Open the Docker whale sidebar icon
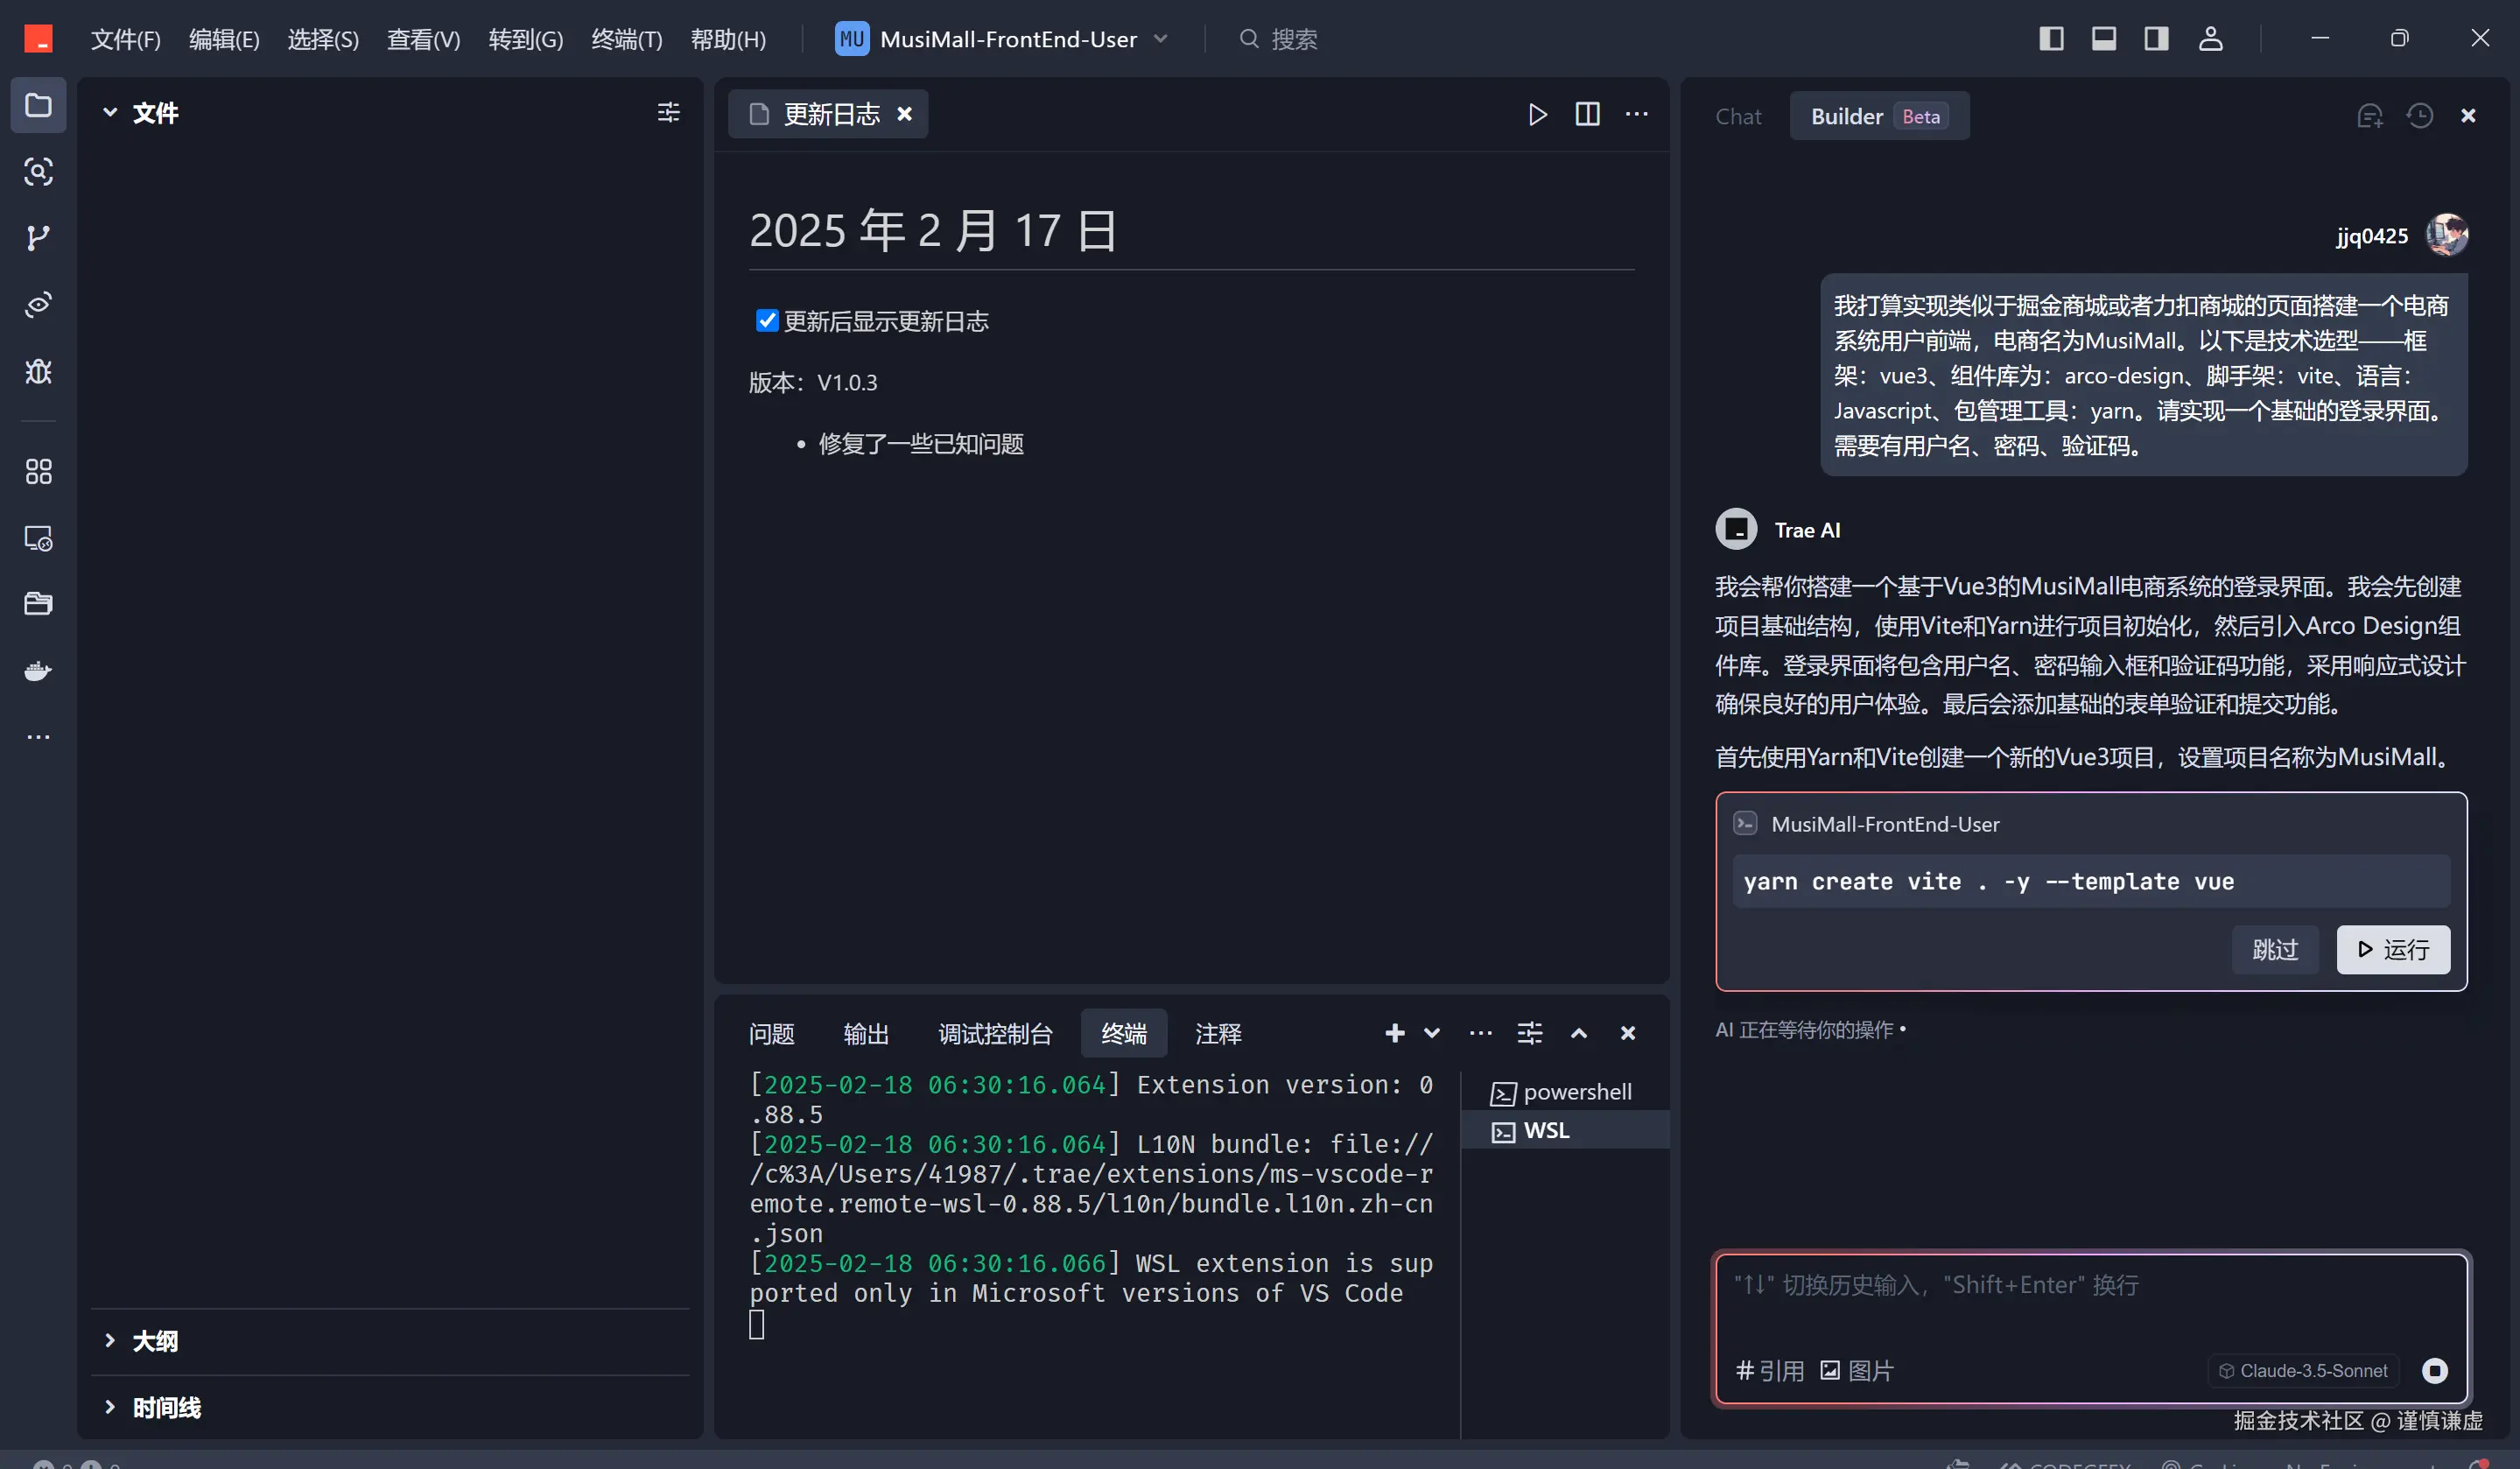 38,670
